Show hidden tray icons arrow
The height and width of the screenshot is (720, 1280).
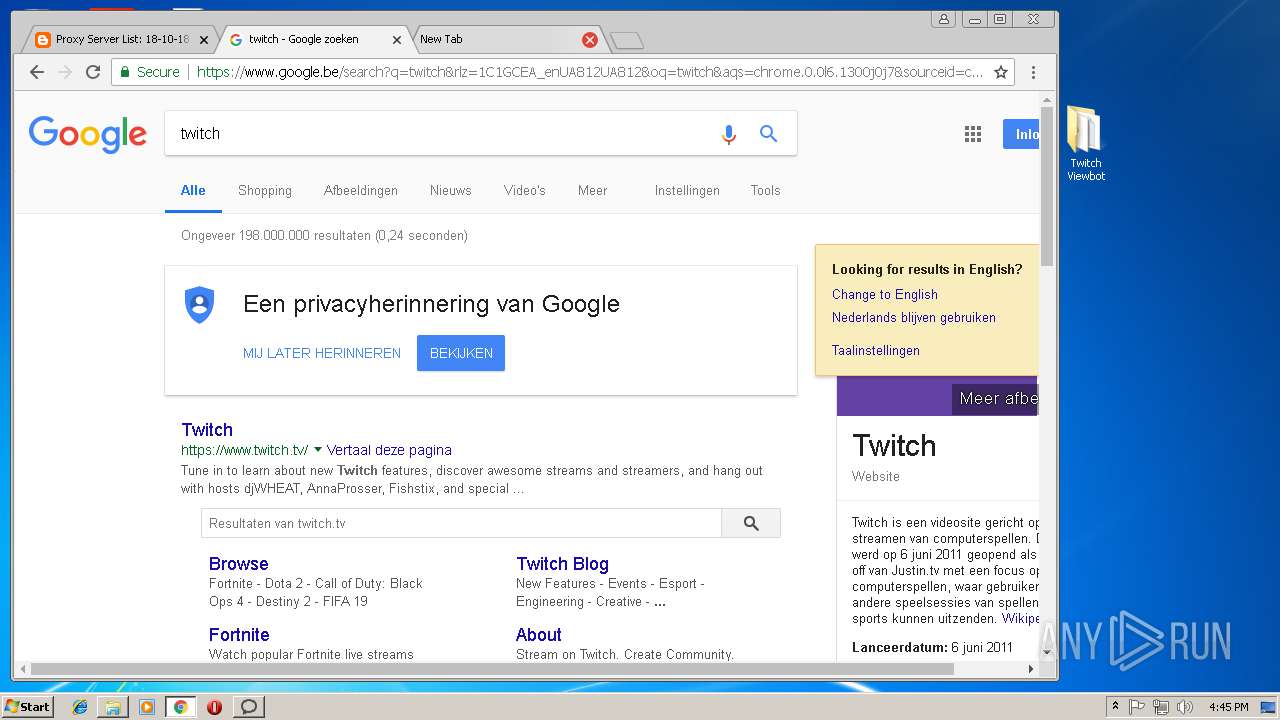pyautogui.click(x=1115, y=706)
